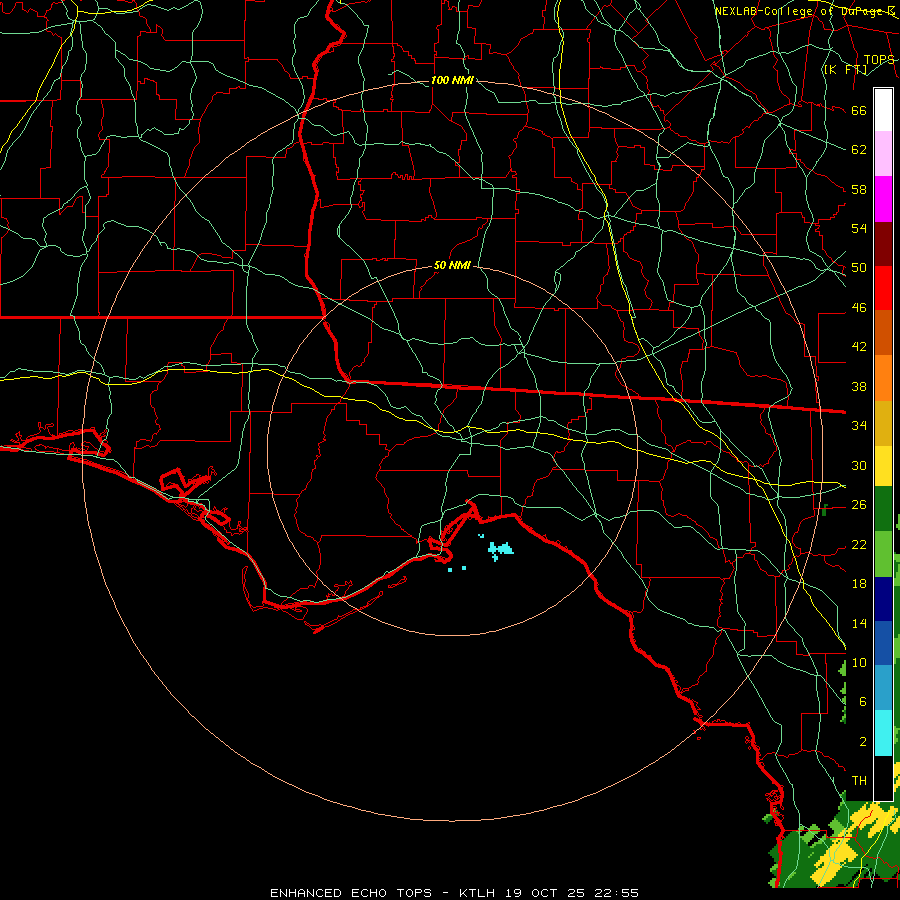Click the 50 value on the color scale
Viewport: 900px width, 900px height.
[x=859, y=268]
